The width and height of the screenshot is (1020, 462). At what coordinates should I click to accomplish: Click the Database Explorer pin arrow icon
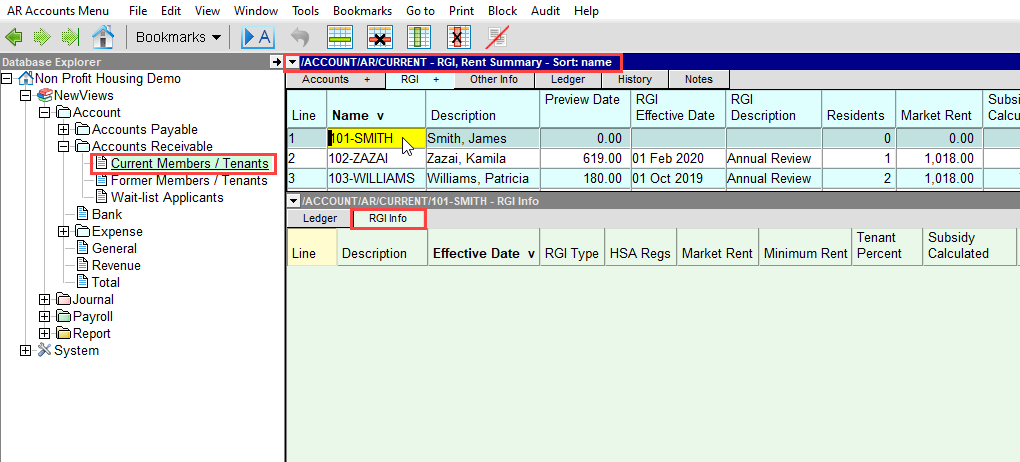[277, 62]
